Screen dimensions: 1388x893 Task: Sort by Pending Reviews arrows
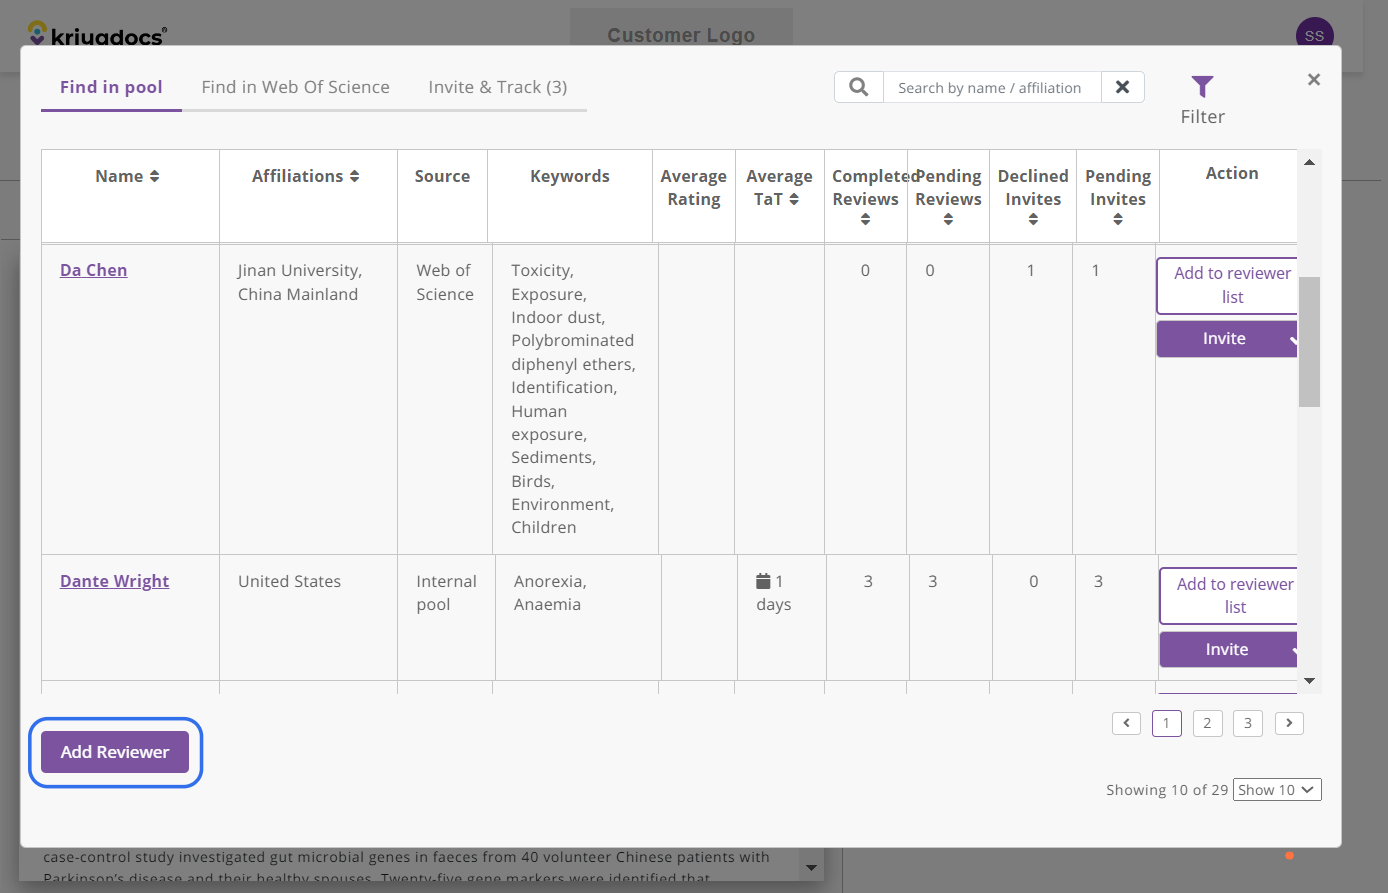pos(948,220)
